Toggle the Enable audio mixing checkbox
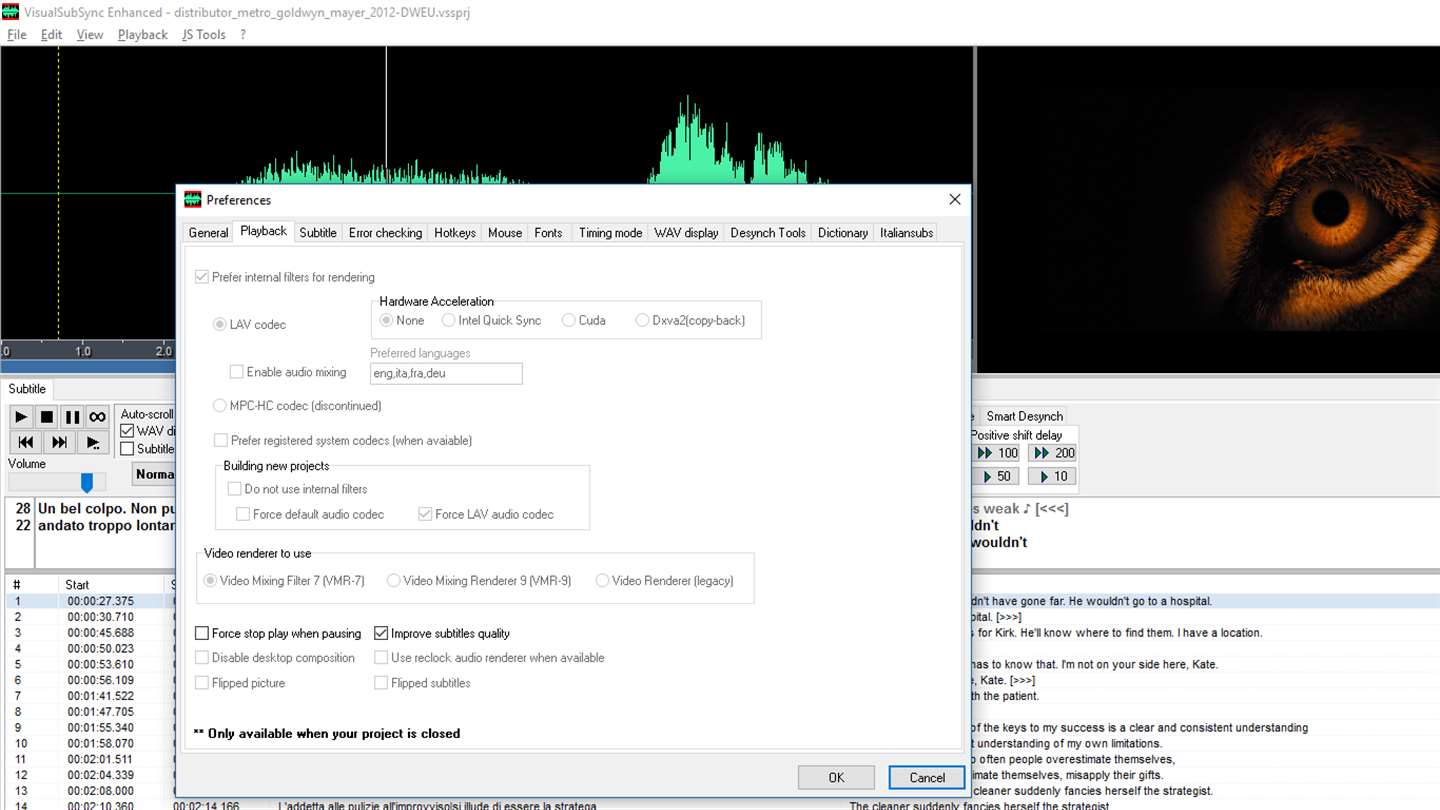Screen dimensions: 1440x810 pyautogui.click(x=237, y=372)
